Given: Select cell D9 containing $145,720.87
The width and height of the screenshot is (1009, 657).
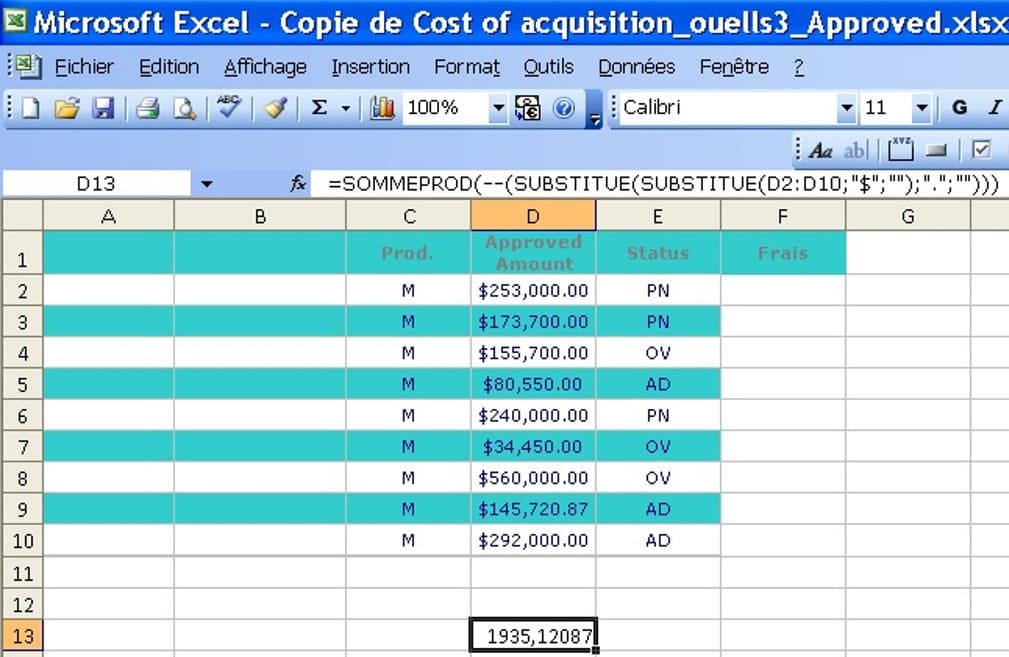Looking at the screenshot, I should coord(533,509).
